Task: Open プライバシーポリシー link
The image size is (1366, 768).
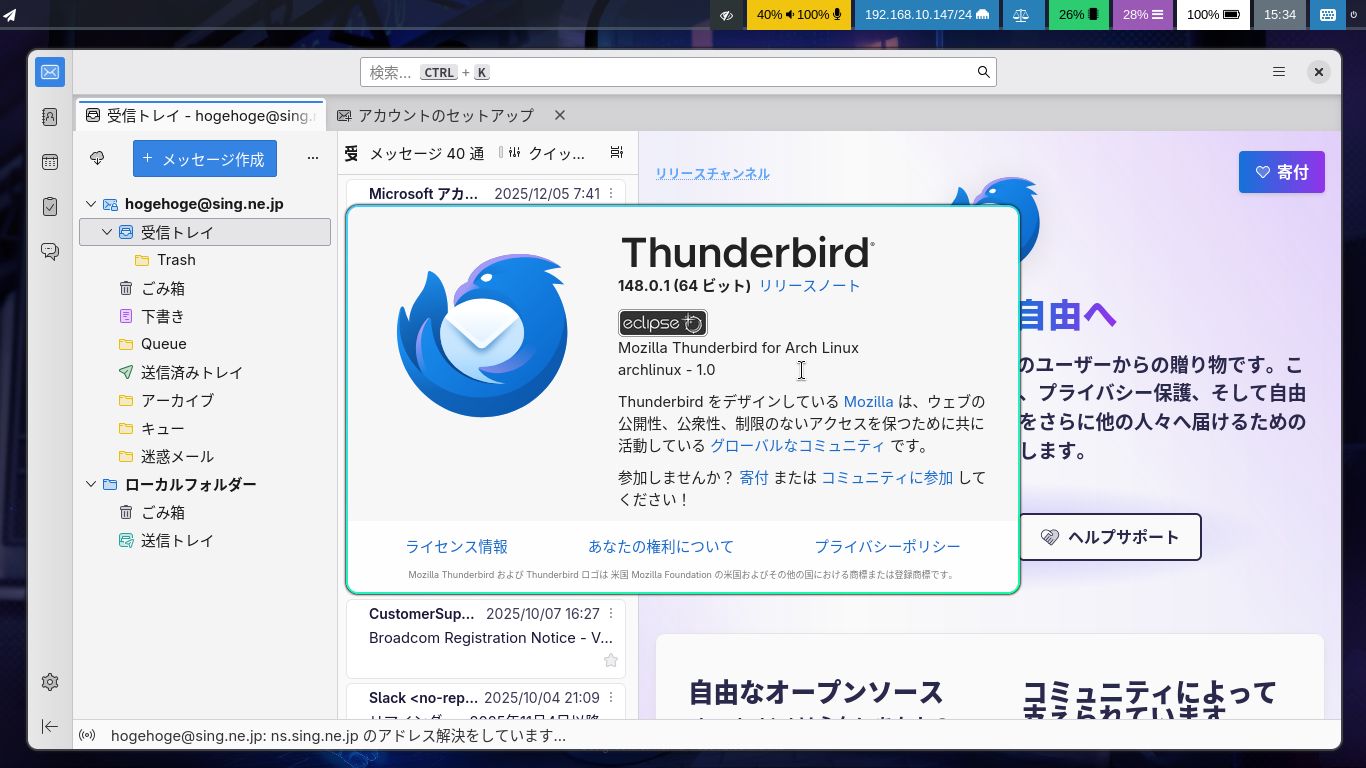Action: [887, 547]
